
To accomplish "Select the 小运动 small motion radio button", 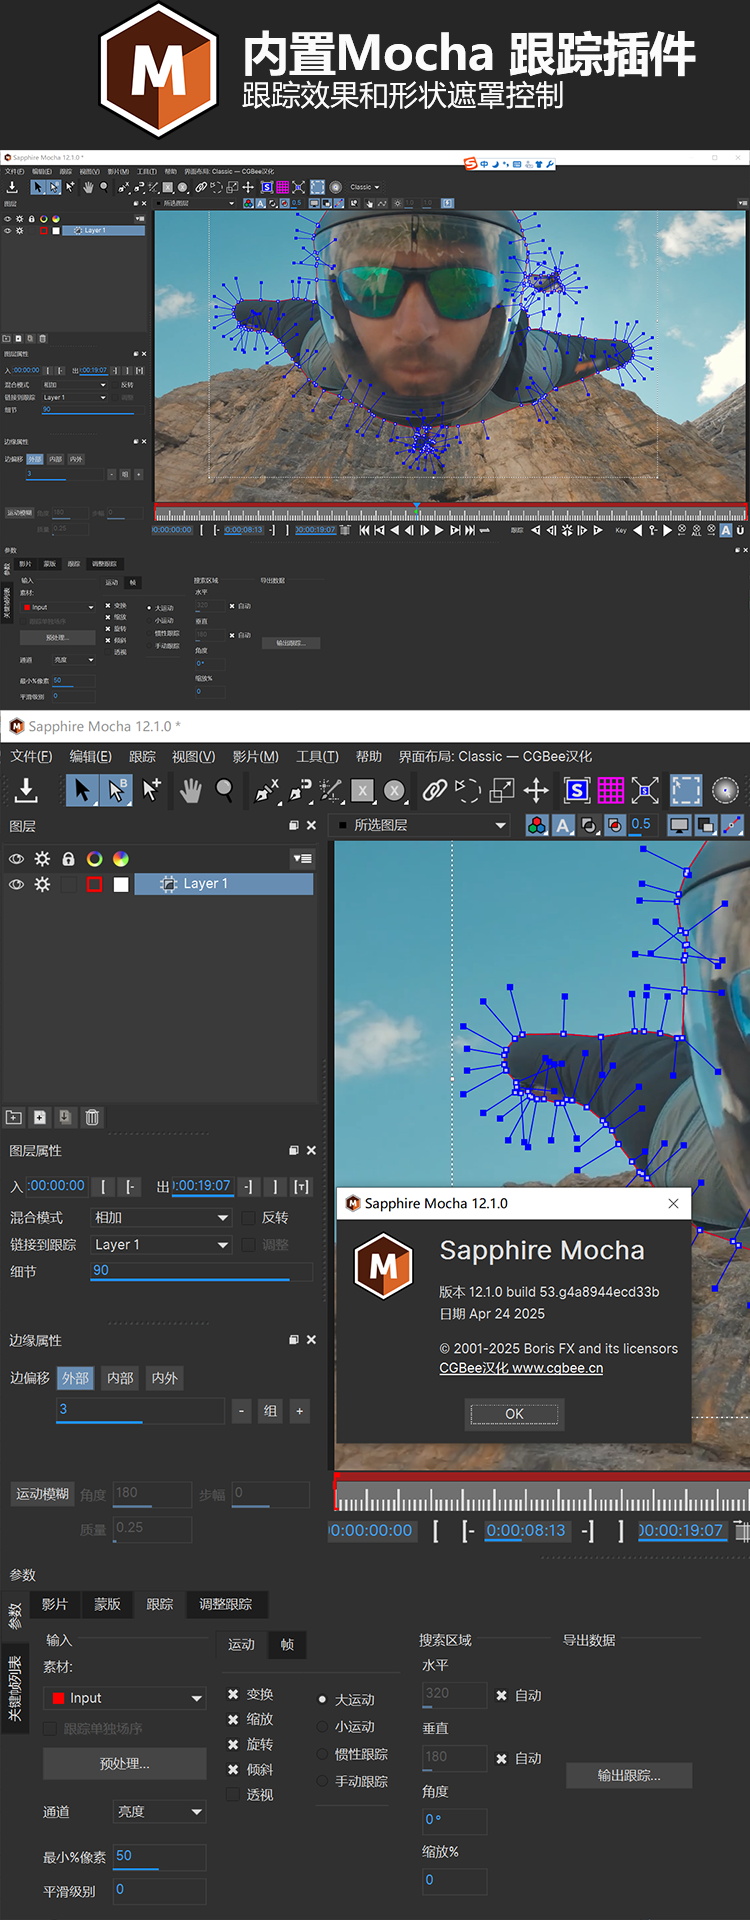I will 322,1726.
